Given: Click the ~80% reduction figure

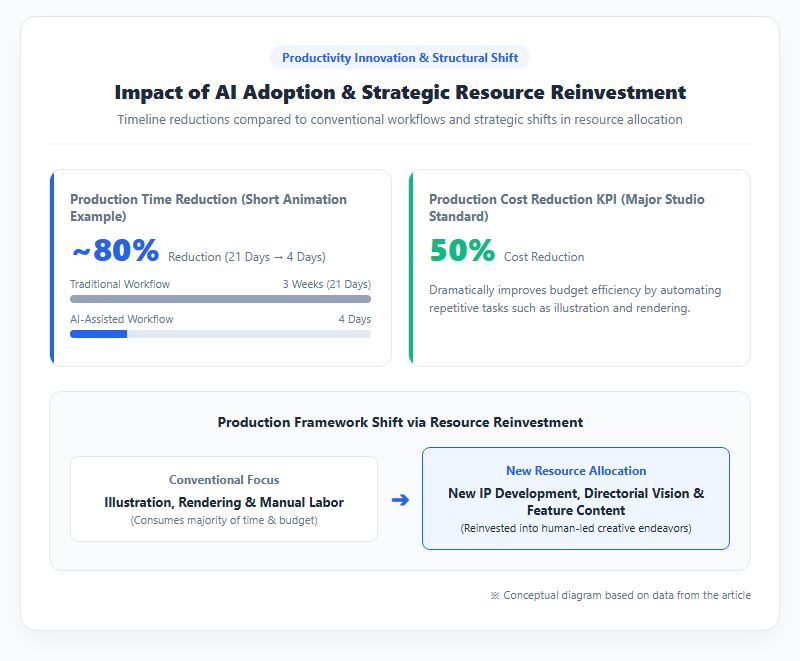Looking at the screenshot, I should pyautogui.click(x=115, y=250).
